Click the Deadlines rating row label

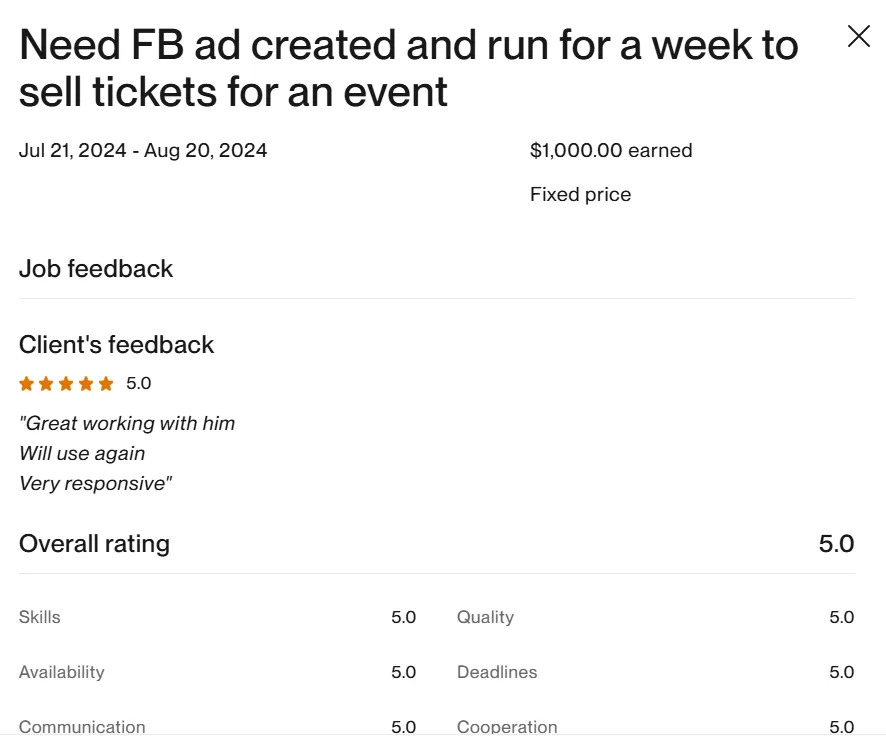coord(497,672)
